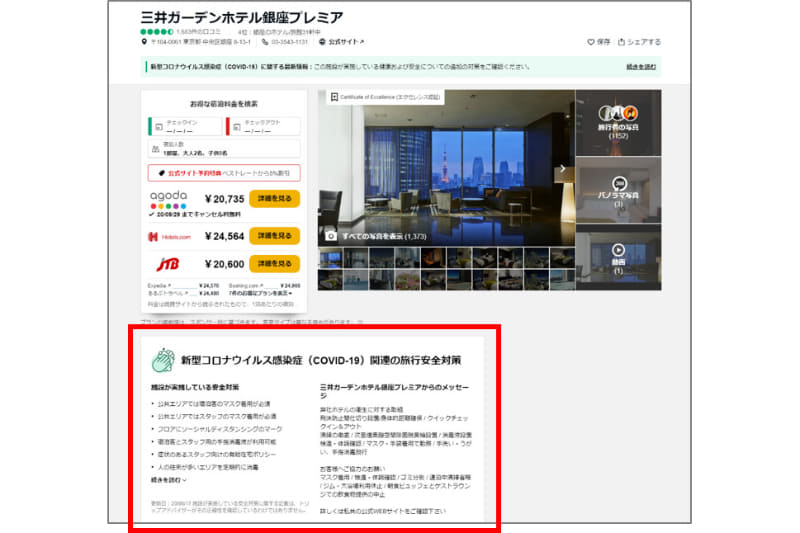Click the hotel title 三井ガーデンホテル銀座プレミア

(x=242, y=17)
